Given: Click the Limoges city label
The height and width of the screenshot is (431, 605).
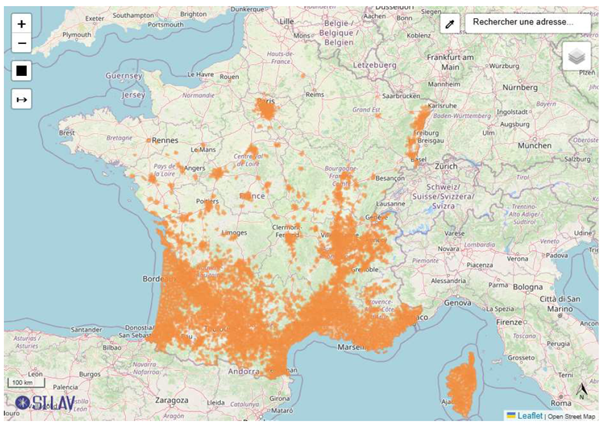Looking at the screenshot, I should pyautogui.click(x=235, y=233).
